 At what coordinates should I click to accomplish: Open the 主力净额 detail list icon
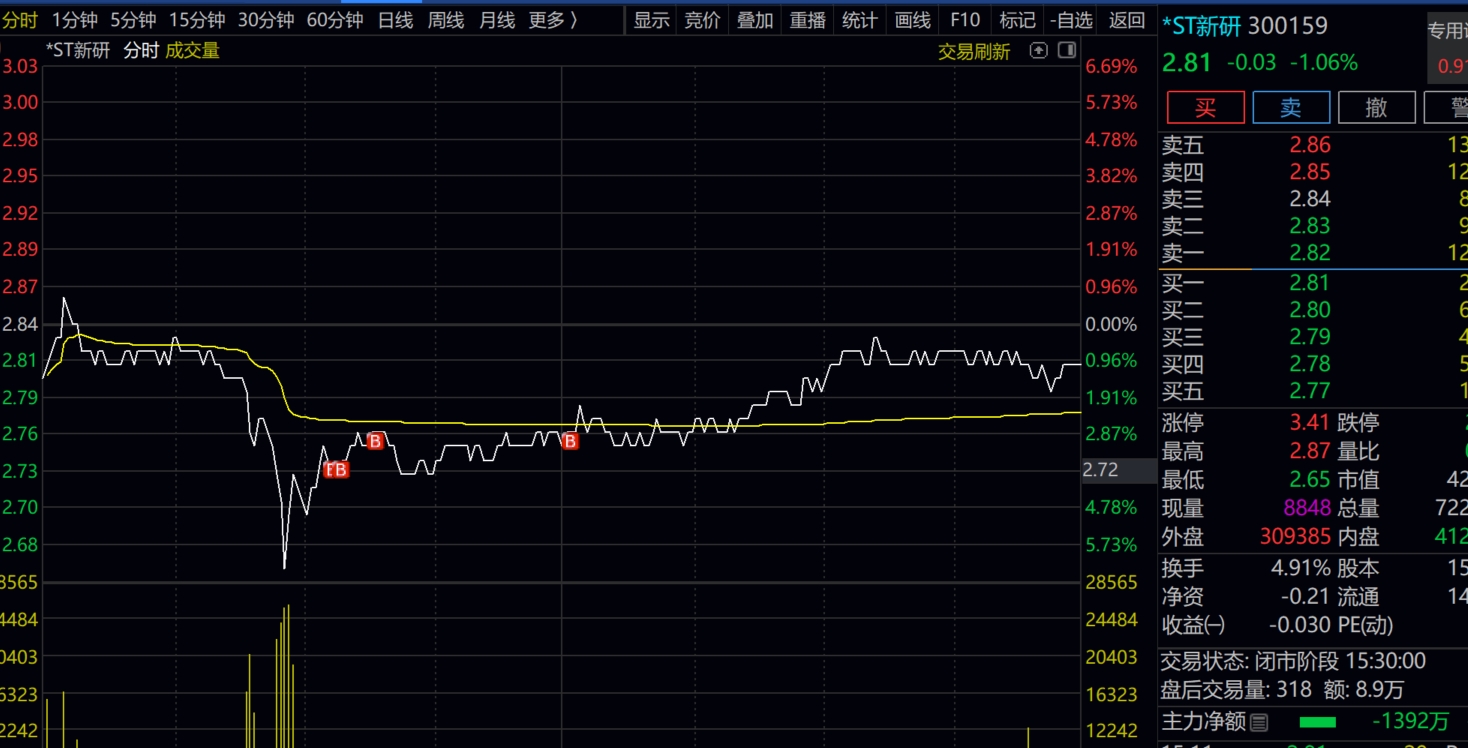tap(1259, 721)
